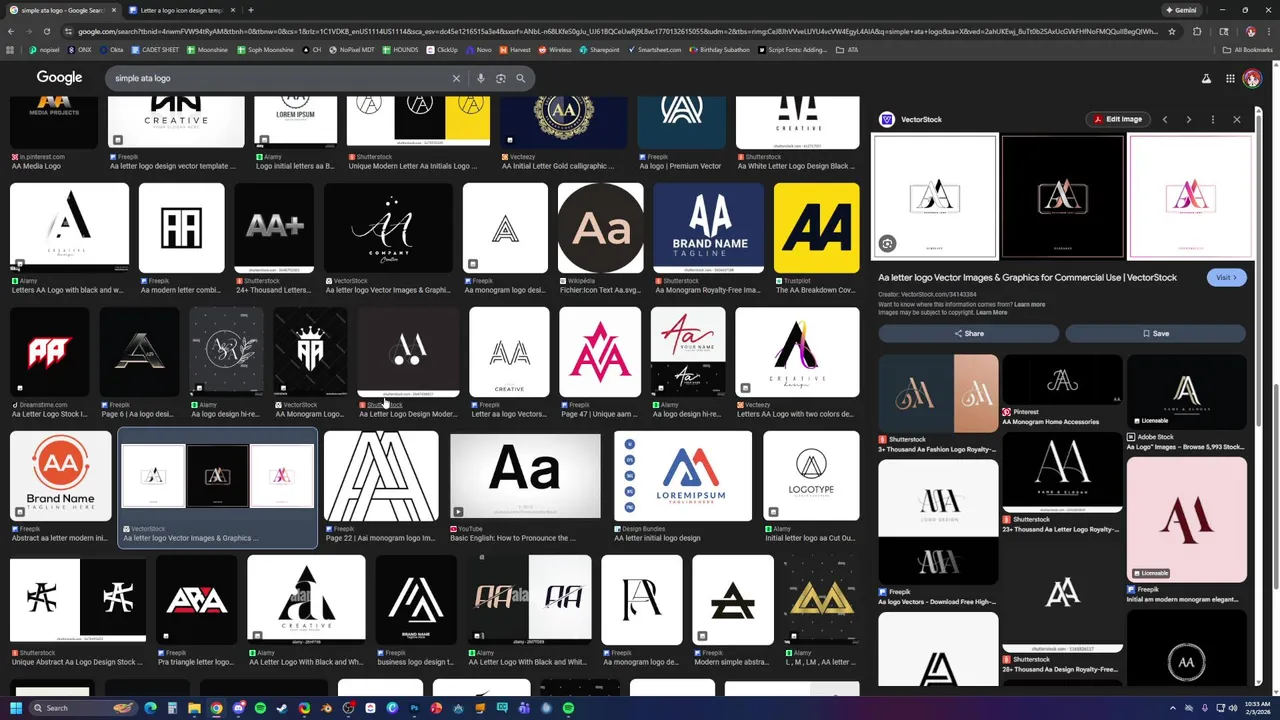Select the YouTube 'Aa' Basic English thumbnail
Viewport: 1280px width, 720px height.
coord(525,476)
